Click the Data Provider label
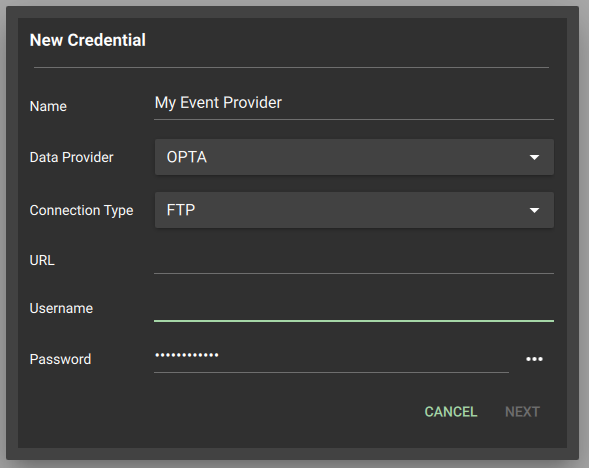Image resolution: width=589 pixels, height=468 pixels. tap(71, 157)
